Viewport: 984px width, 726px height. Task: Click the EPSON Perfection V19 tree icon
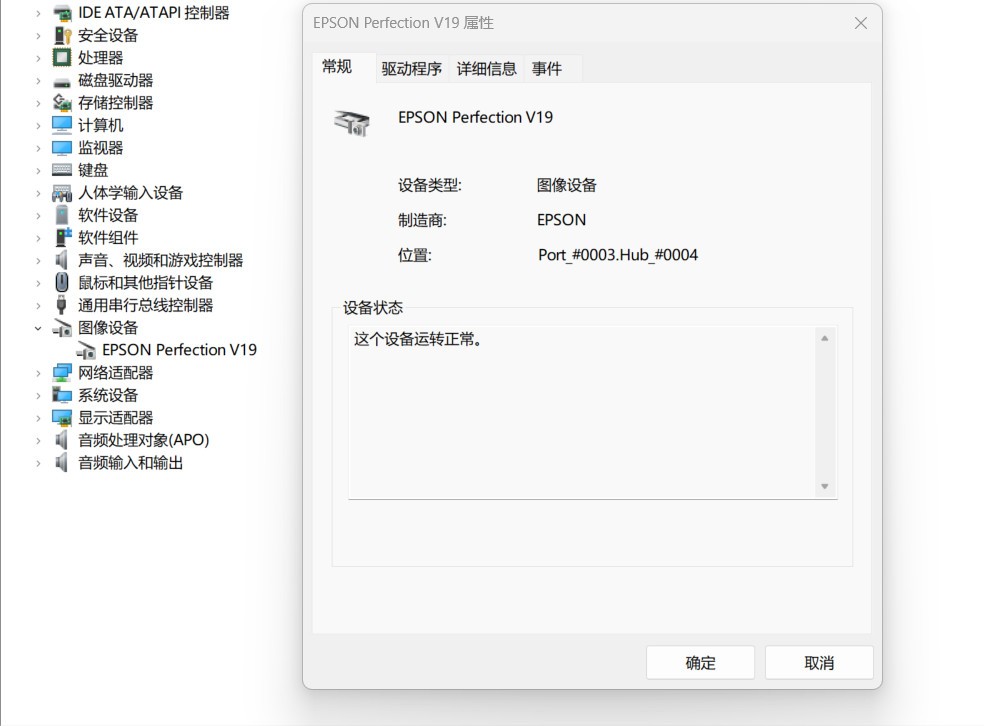tap(86, 350)
